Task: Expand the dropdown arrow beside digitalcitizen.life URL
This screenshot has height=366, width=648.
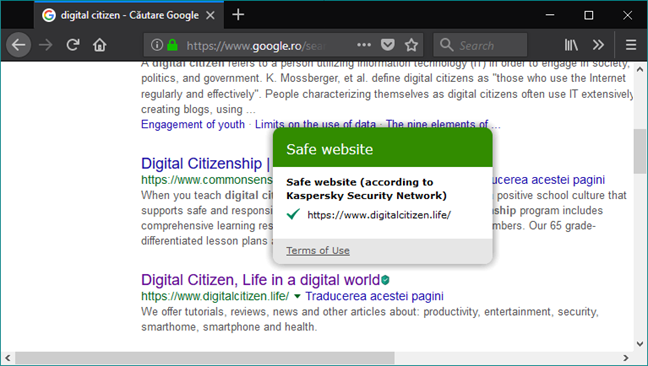Action: [x=297, y=296]
